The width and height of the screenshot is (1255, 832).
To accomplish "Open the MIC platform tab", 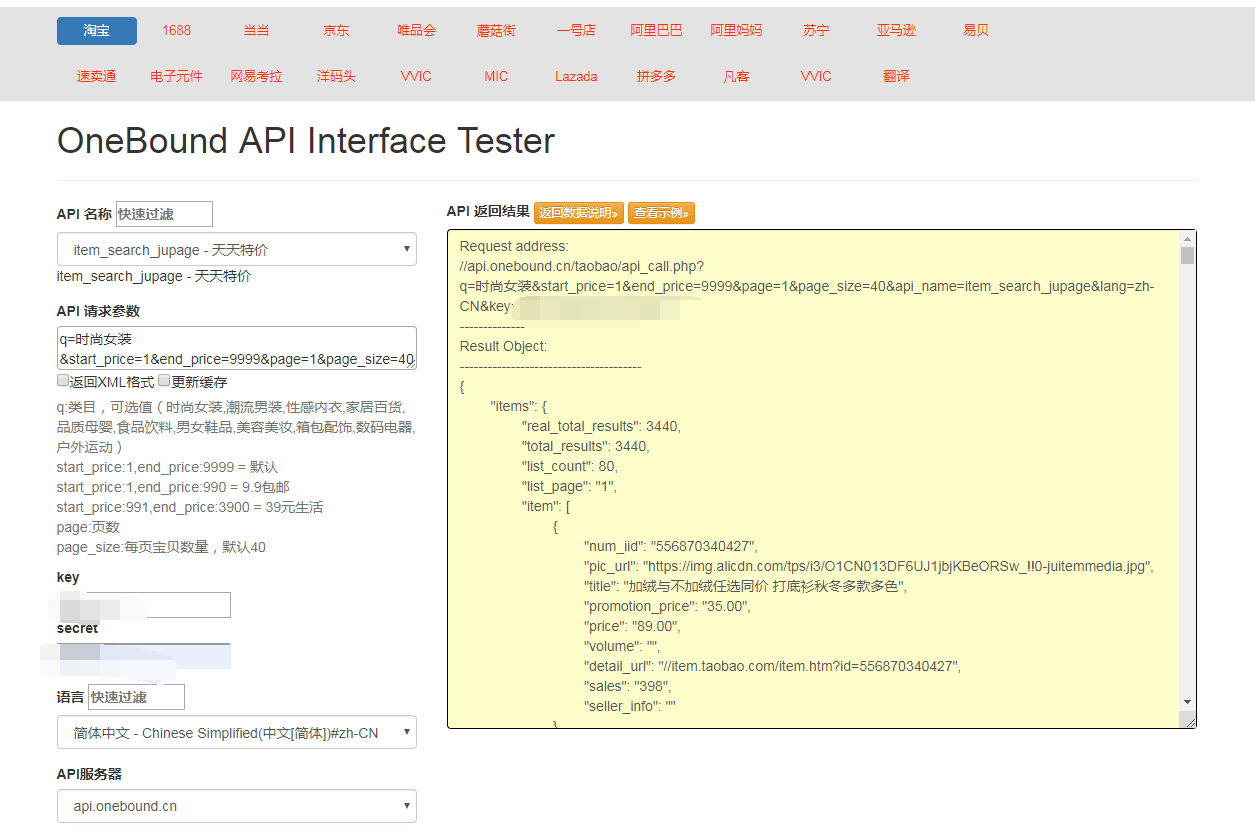I will point(497,76).
